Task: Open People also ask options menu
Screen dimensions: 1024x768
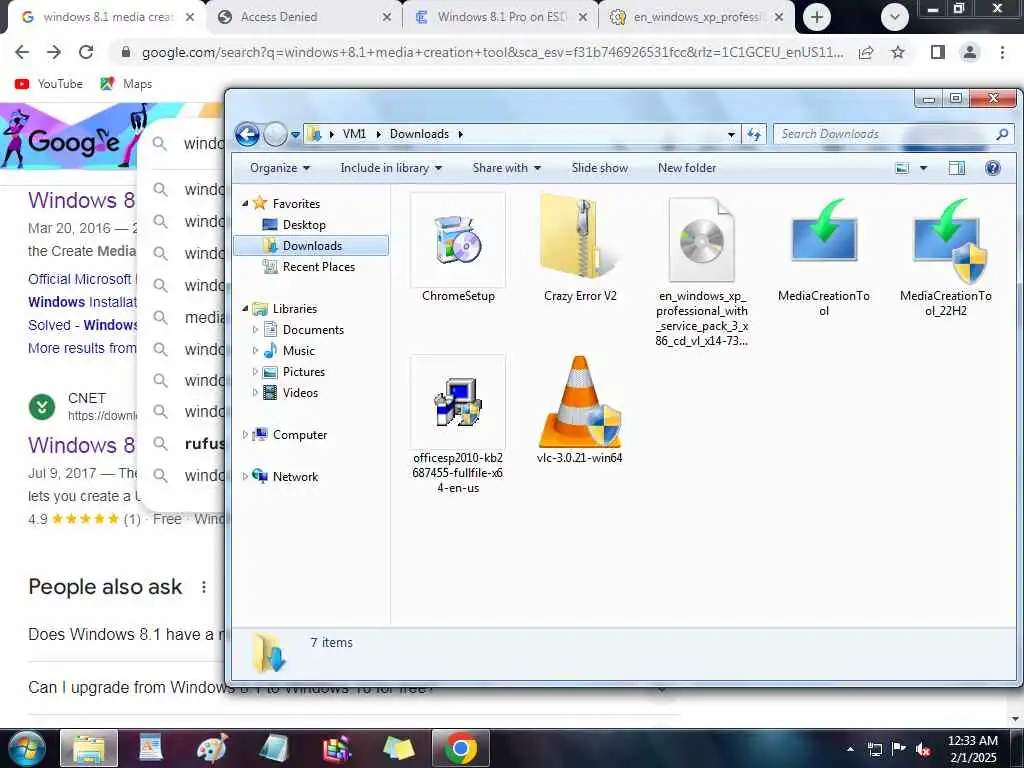Action: coord(204,587)
